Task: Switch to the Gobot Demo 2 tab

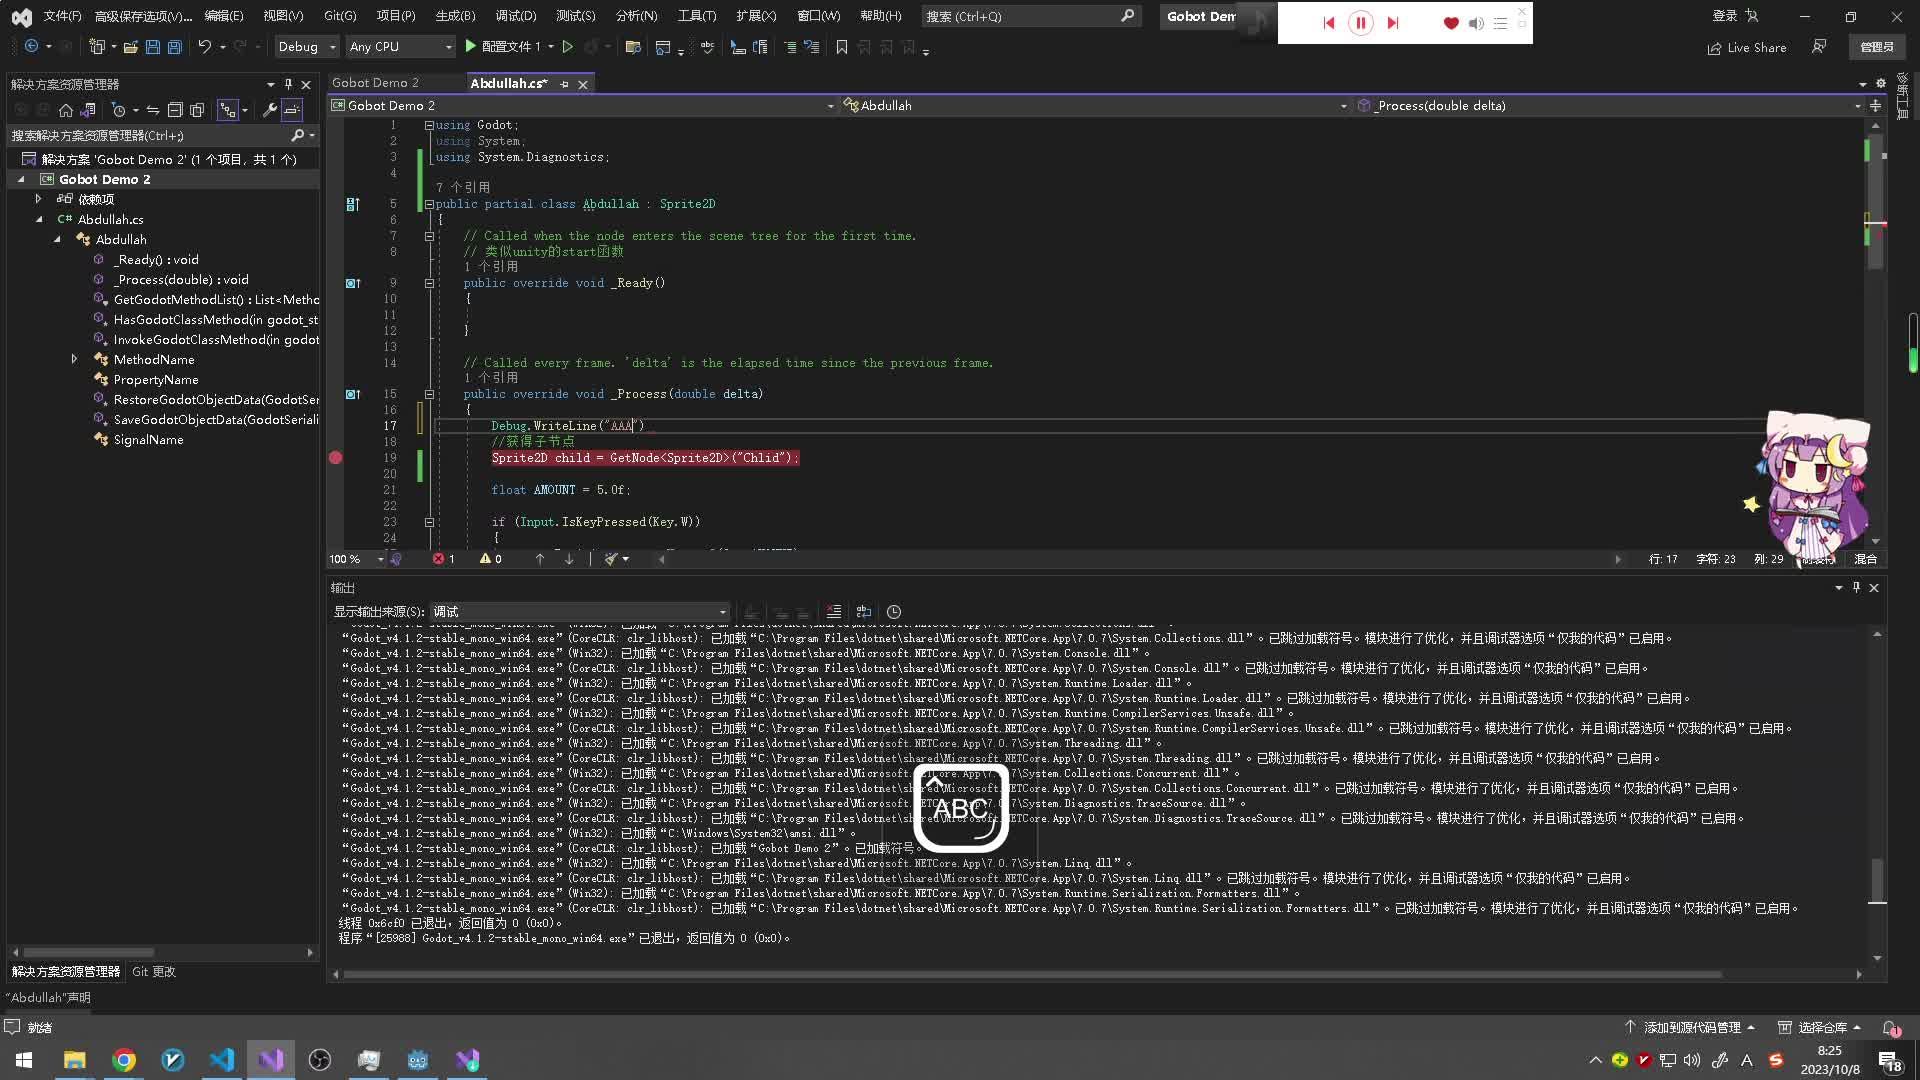Action: (x=375, y=83)
